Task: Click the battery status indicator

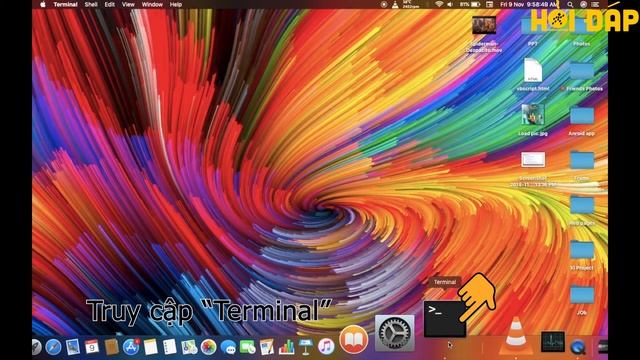Action: coord(470,4)
